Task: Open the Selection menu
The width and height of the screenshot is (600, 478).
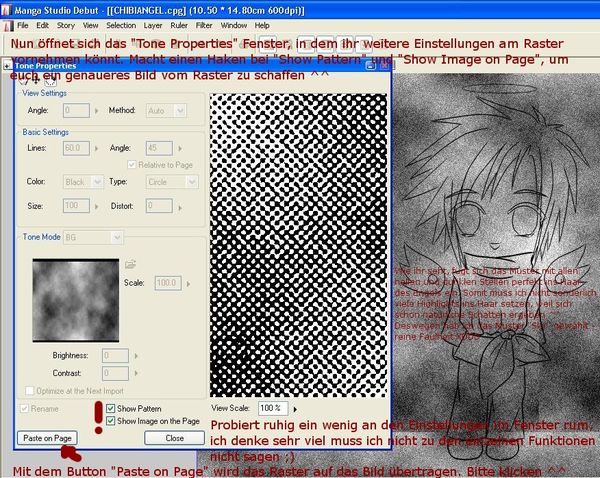Action: point(121,25)
